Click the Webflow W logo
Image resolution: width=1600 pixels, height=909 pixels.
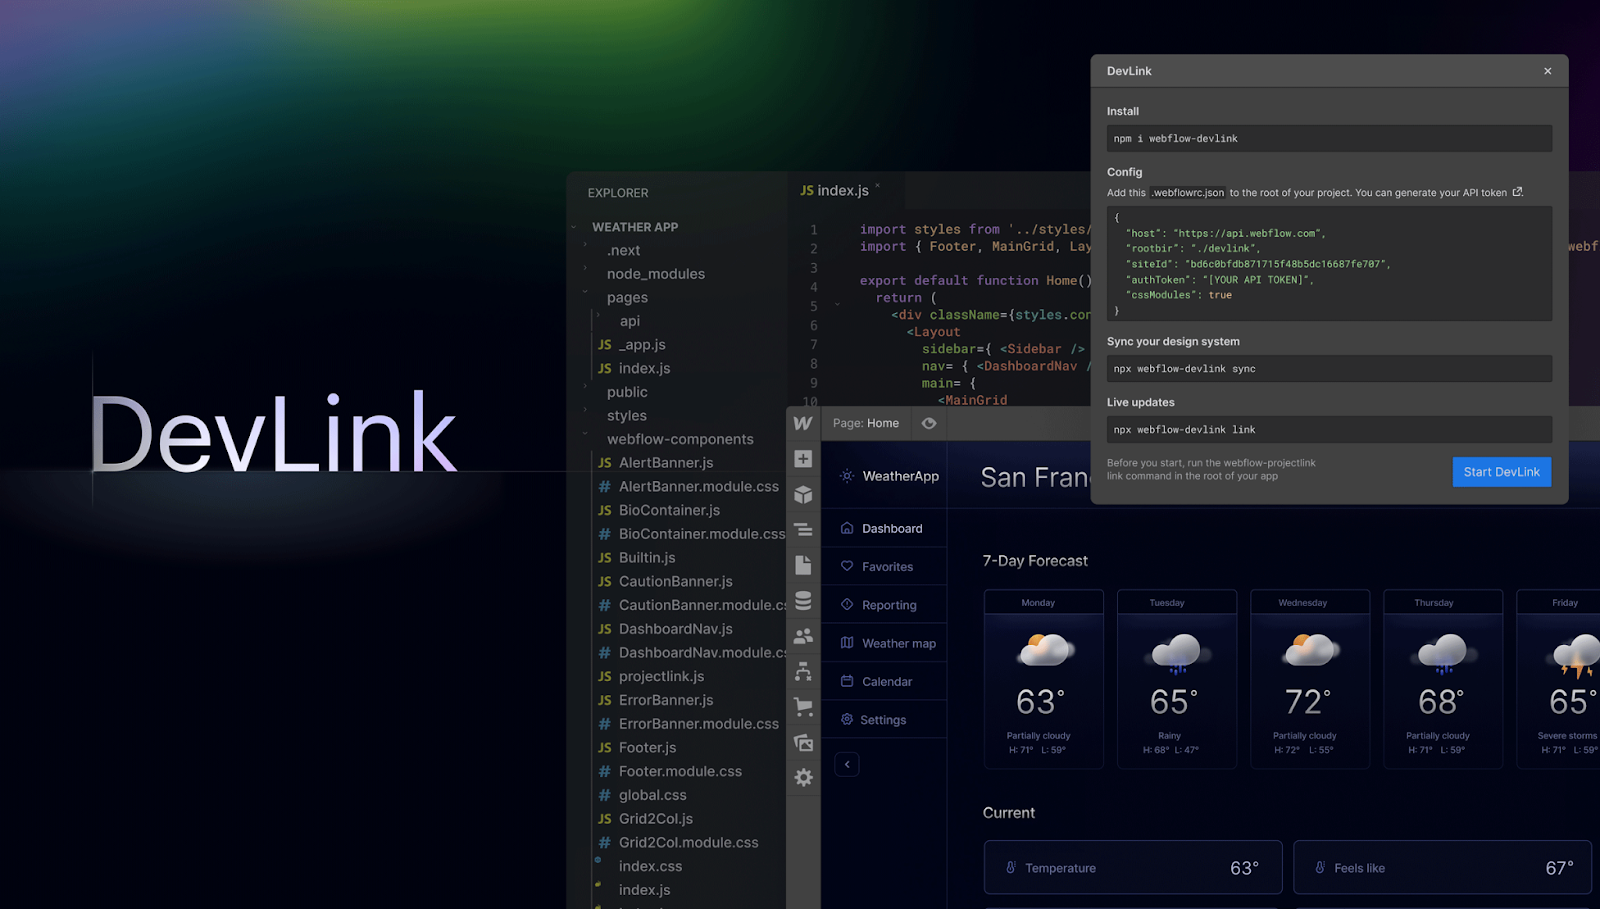tap(803, 423)
